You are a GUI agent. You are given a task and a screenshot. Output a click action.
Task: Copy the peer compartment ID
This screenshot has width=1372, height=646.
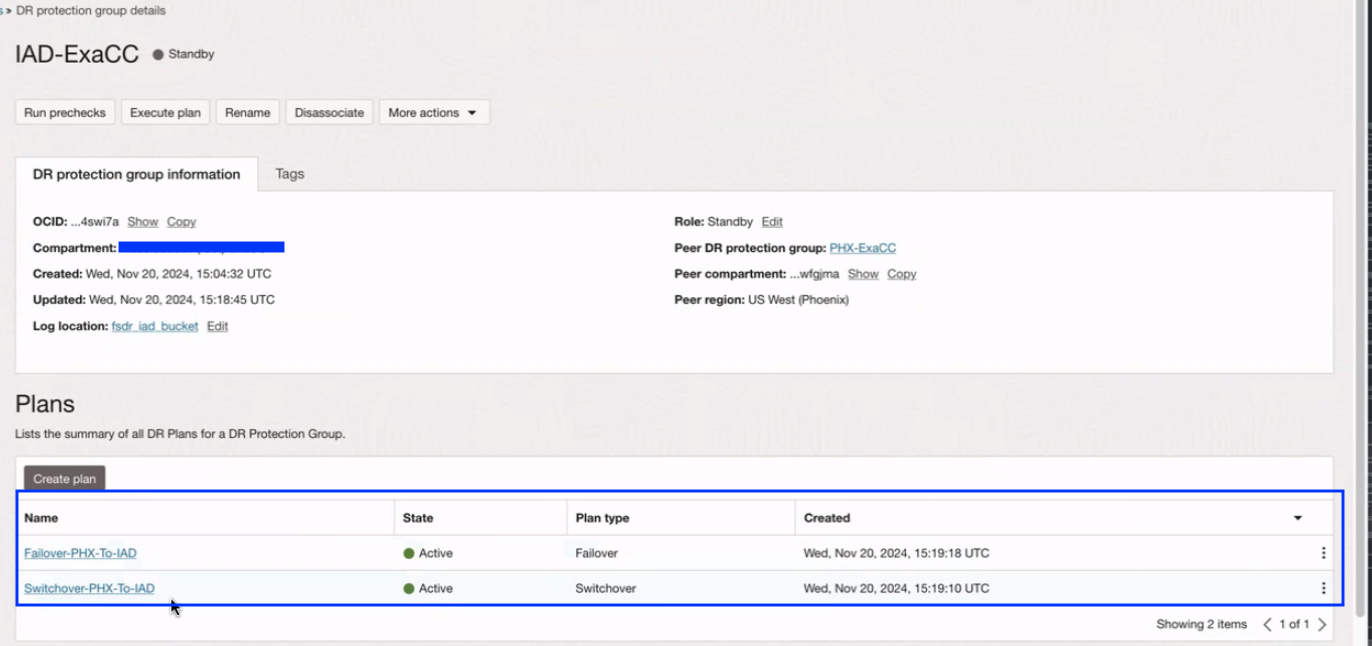pyautogui.click(x=901, y=274)
